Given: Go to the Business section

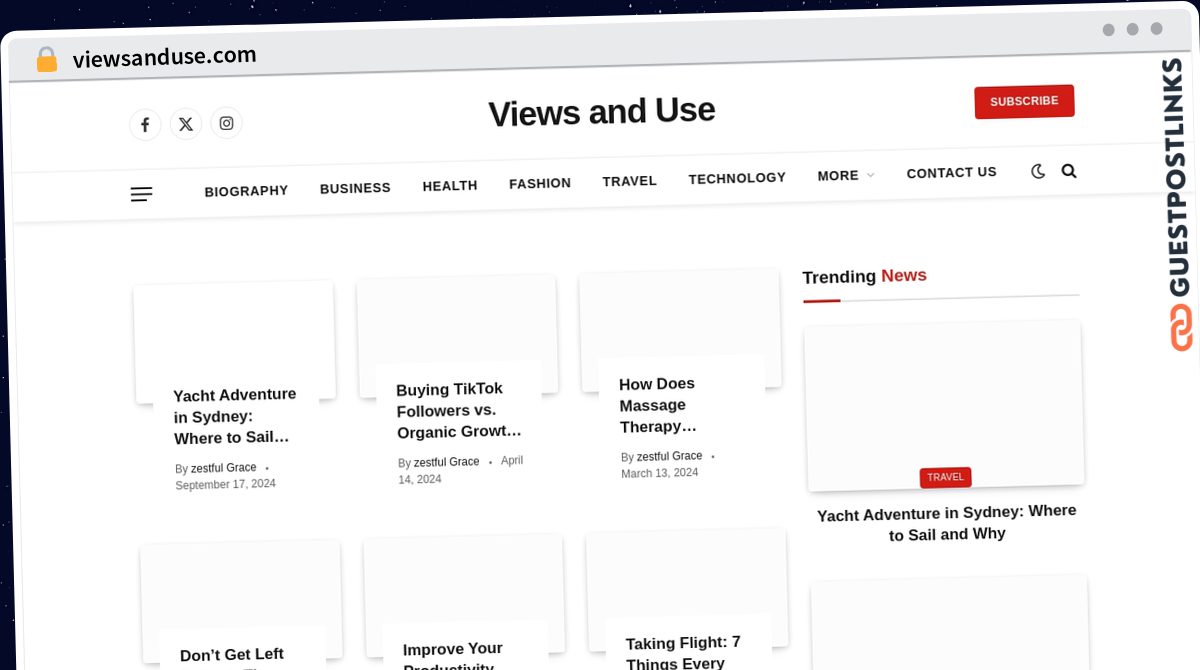Looking at the screenshot, I should [x=355, y=188].
